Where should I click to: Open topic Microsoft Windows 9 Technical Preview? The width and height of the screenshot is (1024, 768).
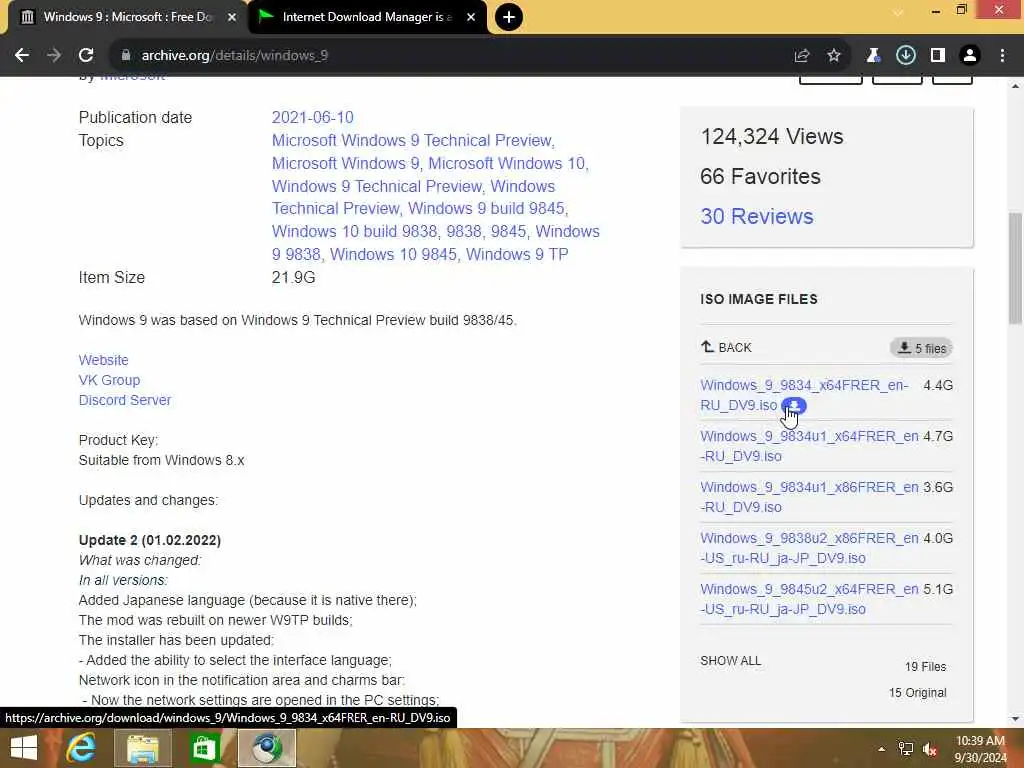[413, 140]
